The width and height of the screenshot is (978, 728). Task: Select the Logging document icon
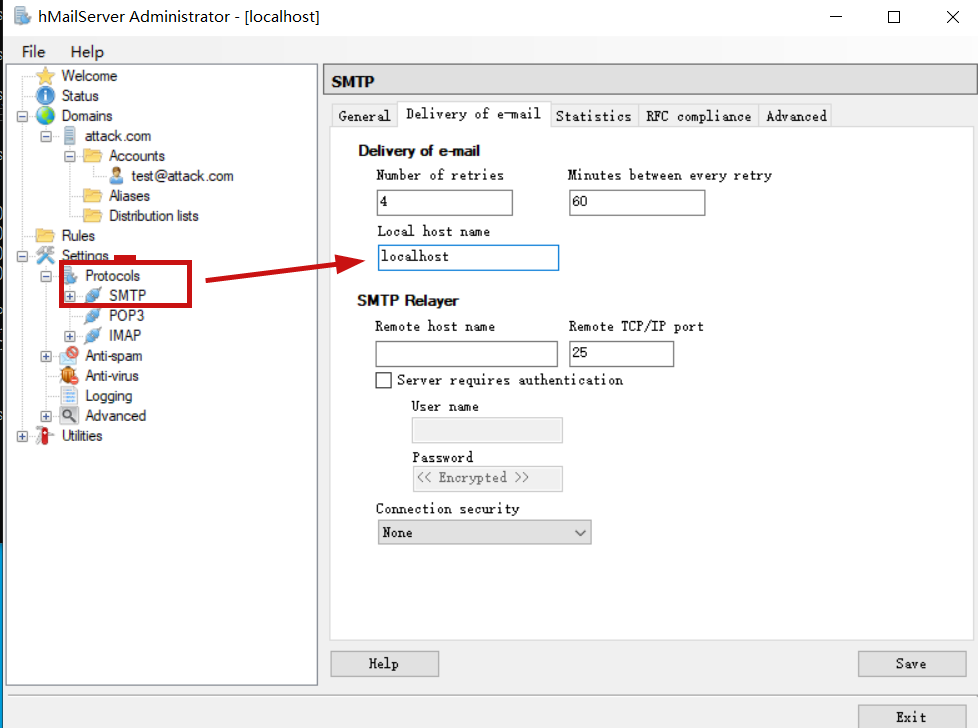pyautogui.click(x=69, y=396)
